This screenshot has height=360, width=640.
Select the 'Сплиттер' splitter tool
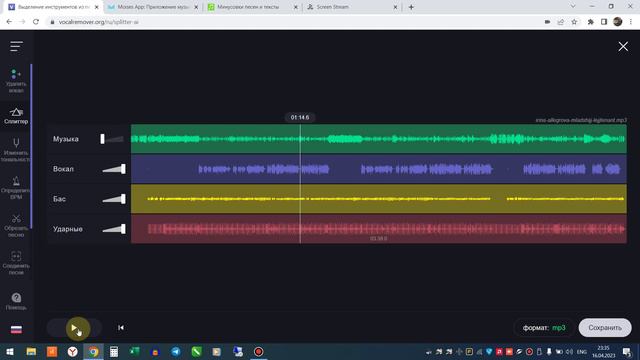coord(16,116)
